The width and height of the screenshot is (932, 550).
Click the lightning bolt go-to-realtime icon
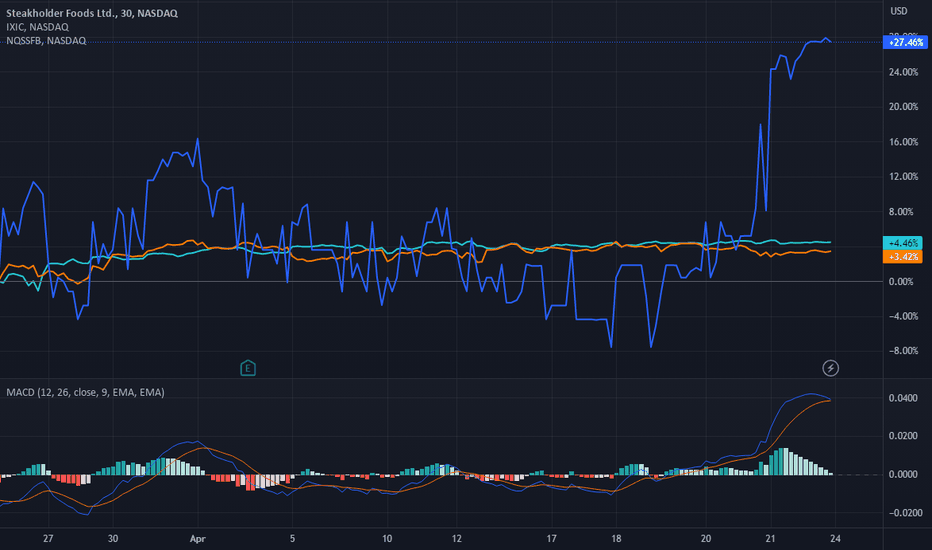[x=830, y=368]
